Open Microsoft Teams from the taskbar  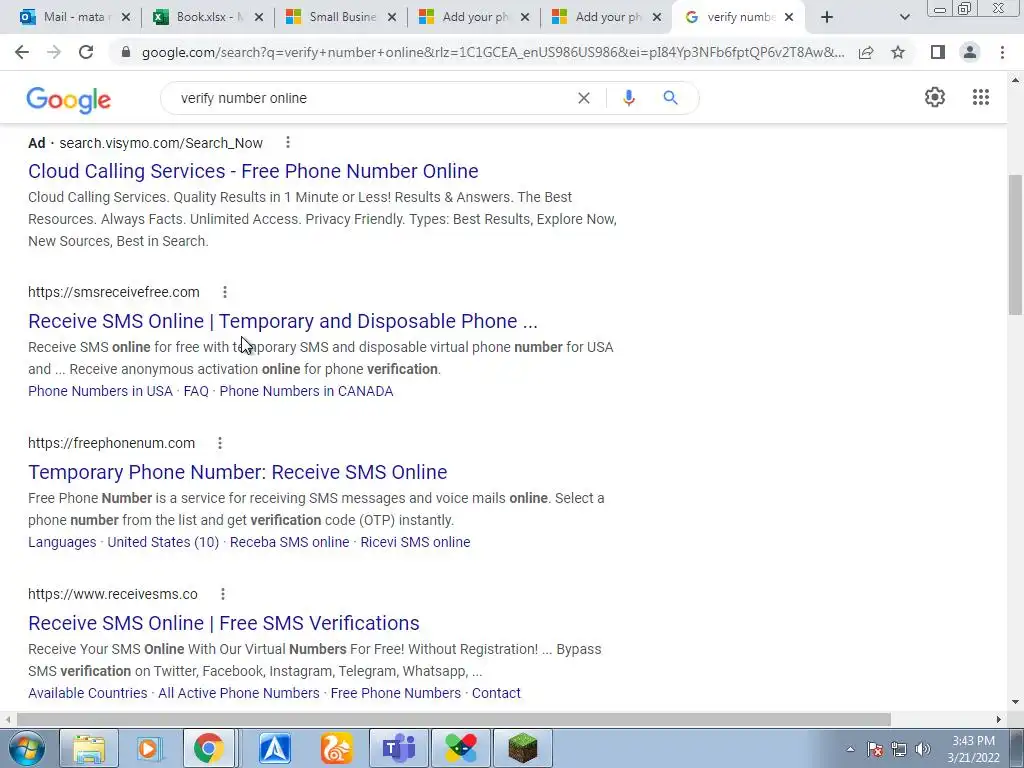point(398,748)
